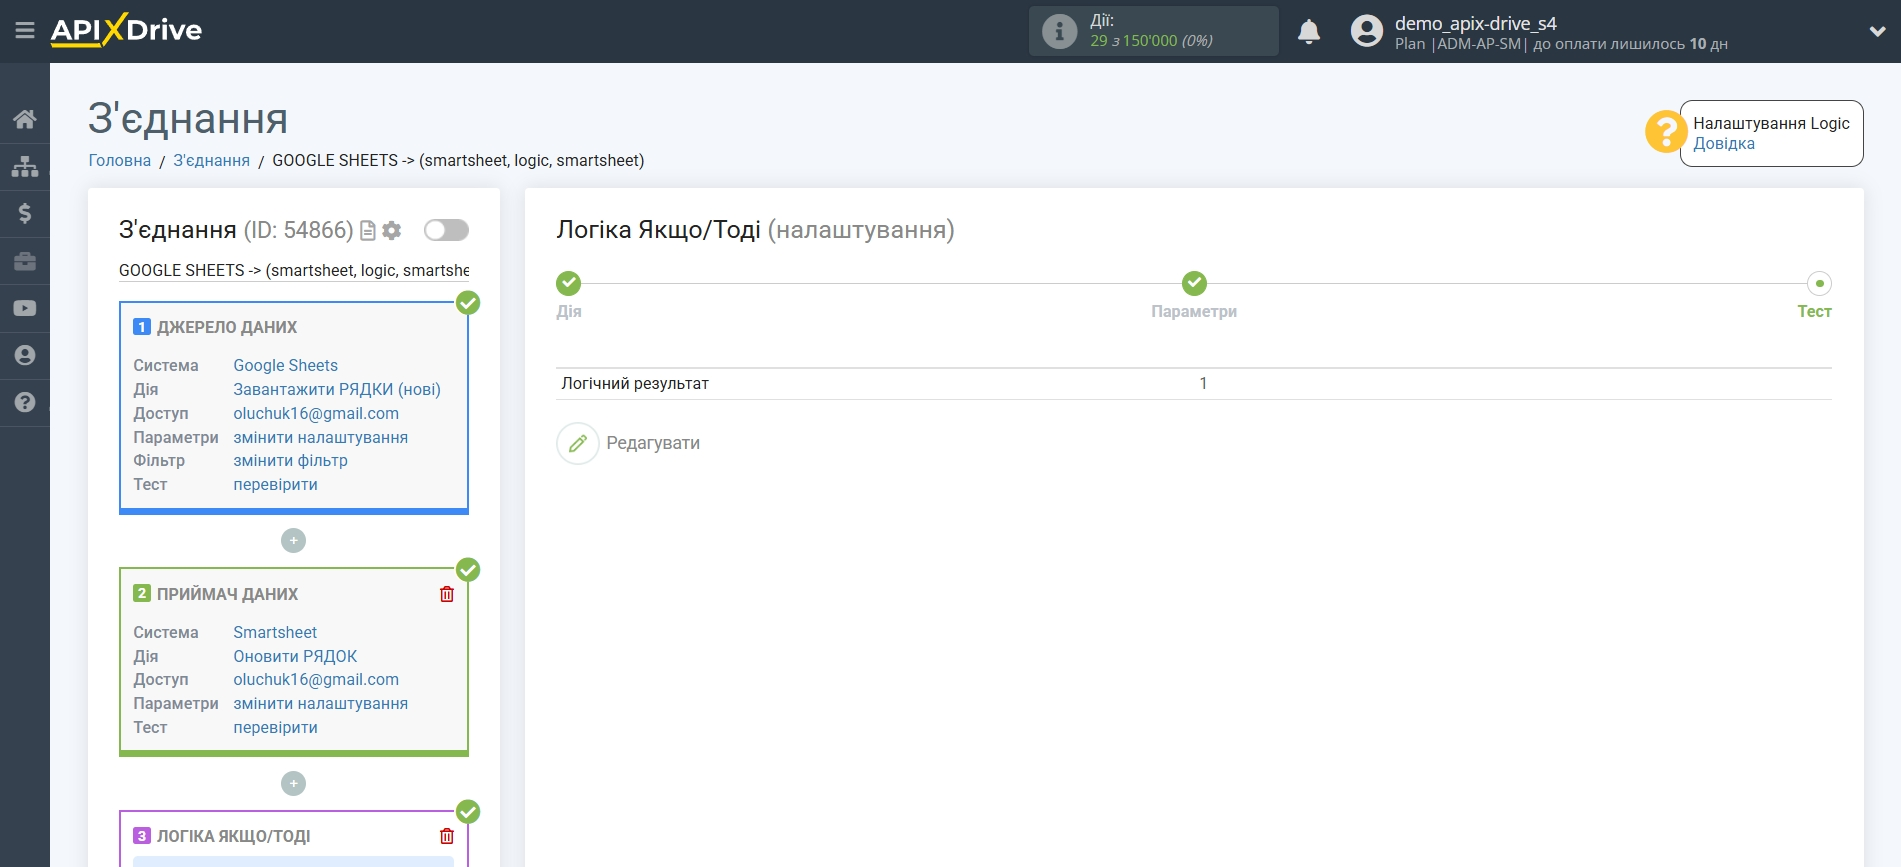Open the Довідка help link
Viewport: 1901px width, 867px height.
[1723, 144]
